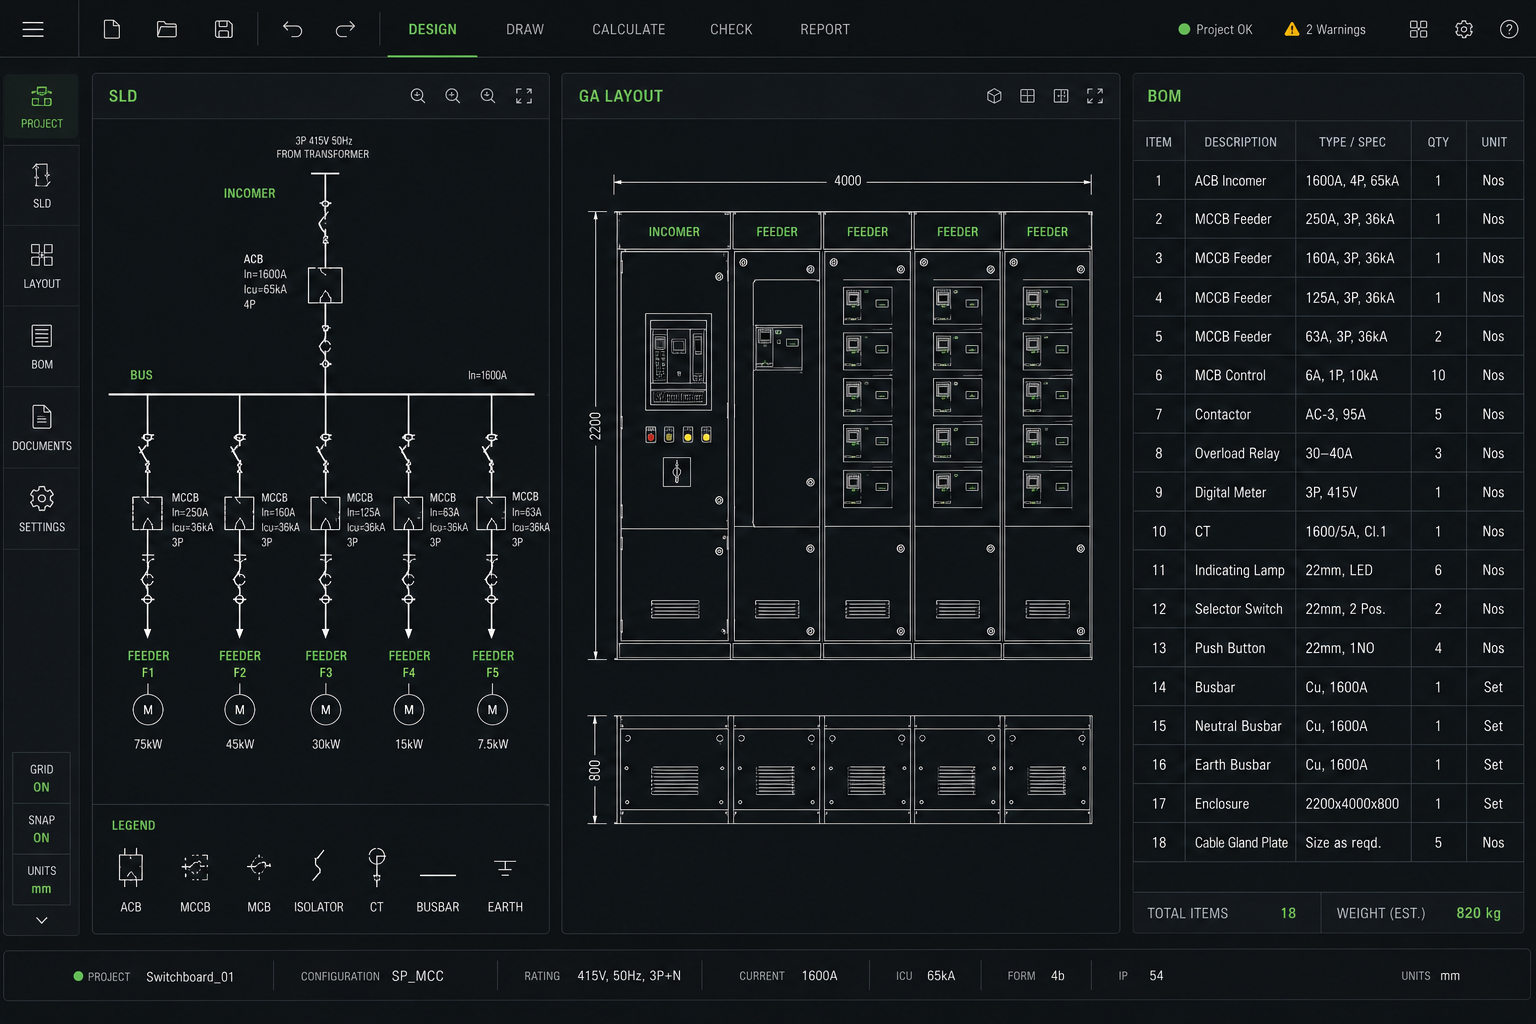The image size is (1536, 1024).
Task: Click the QTY column header in BOM
Action: (1438, 142)
